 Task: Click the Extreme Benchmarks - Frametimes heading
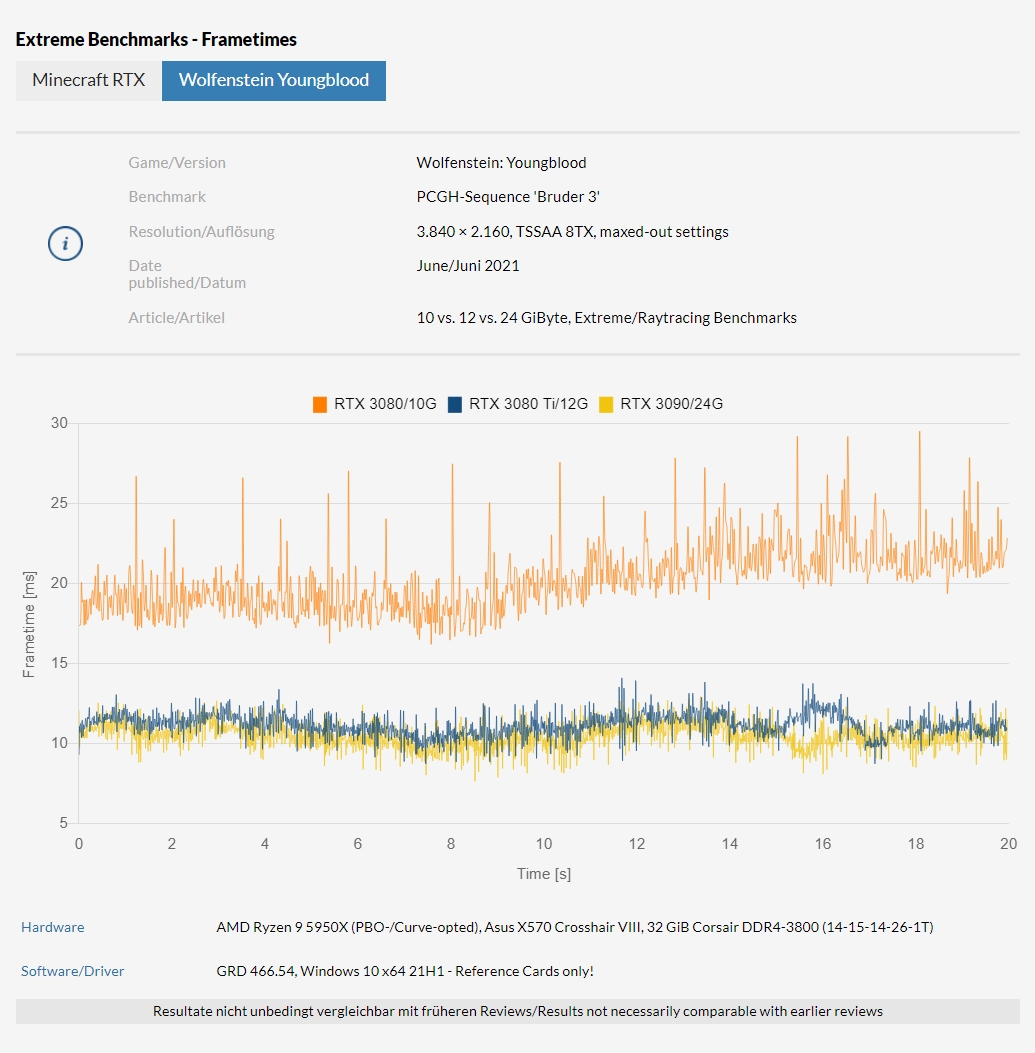[156, 40]
